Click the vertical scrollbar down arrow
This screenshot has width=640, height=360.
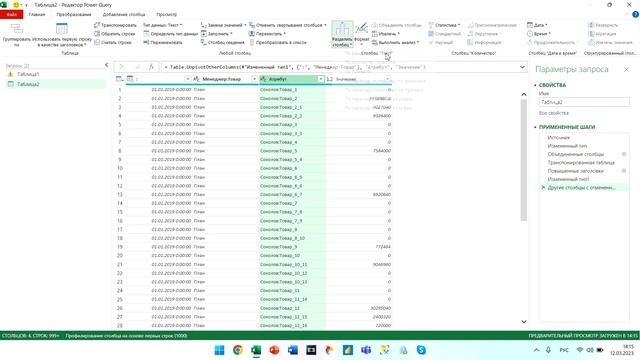tap(524, 322)
